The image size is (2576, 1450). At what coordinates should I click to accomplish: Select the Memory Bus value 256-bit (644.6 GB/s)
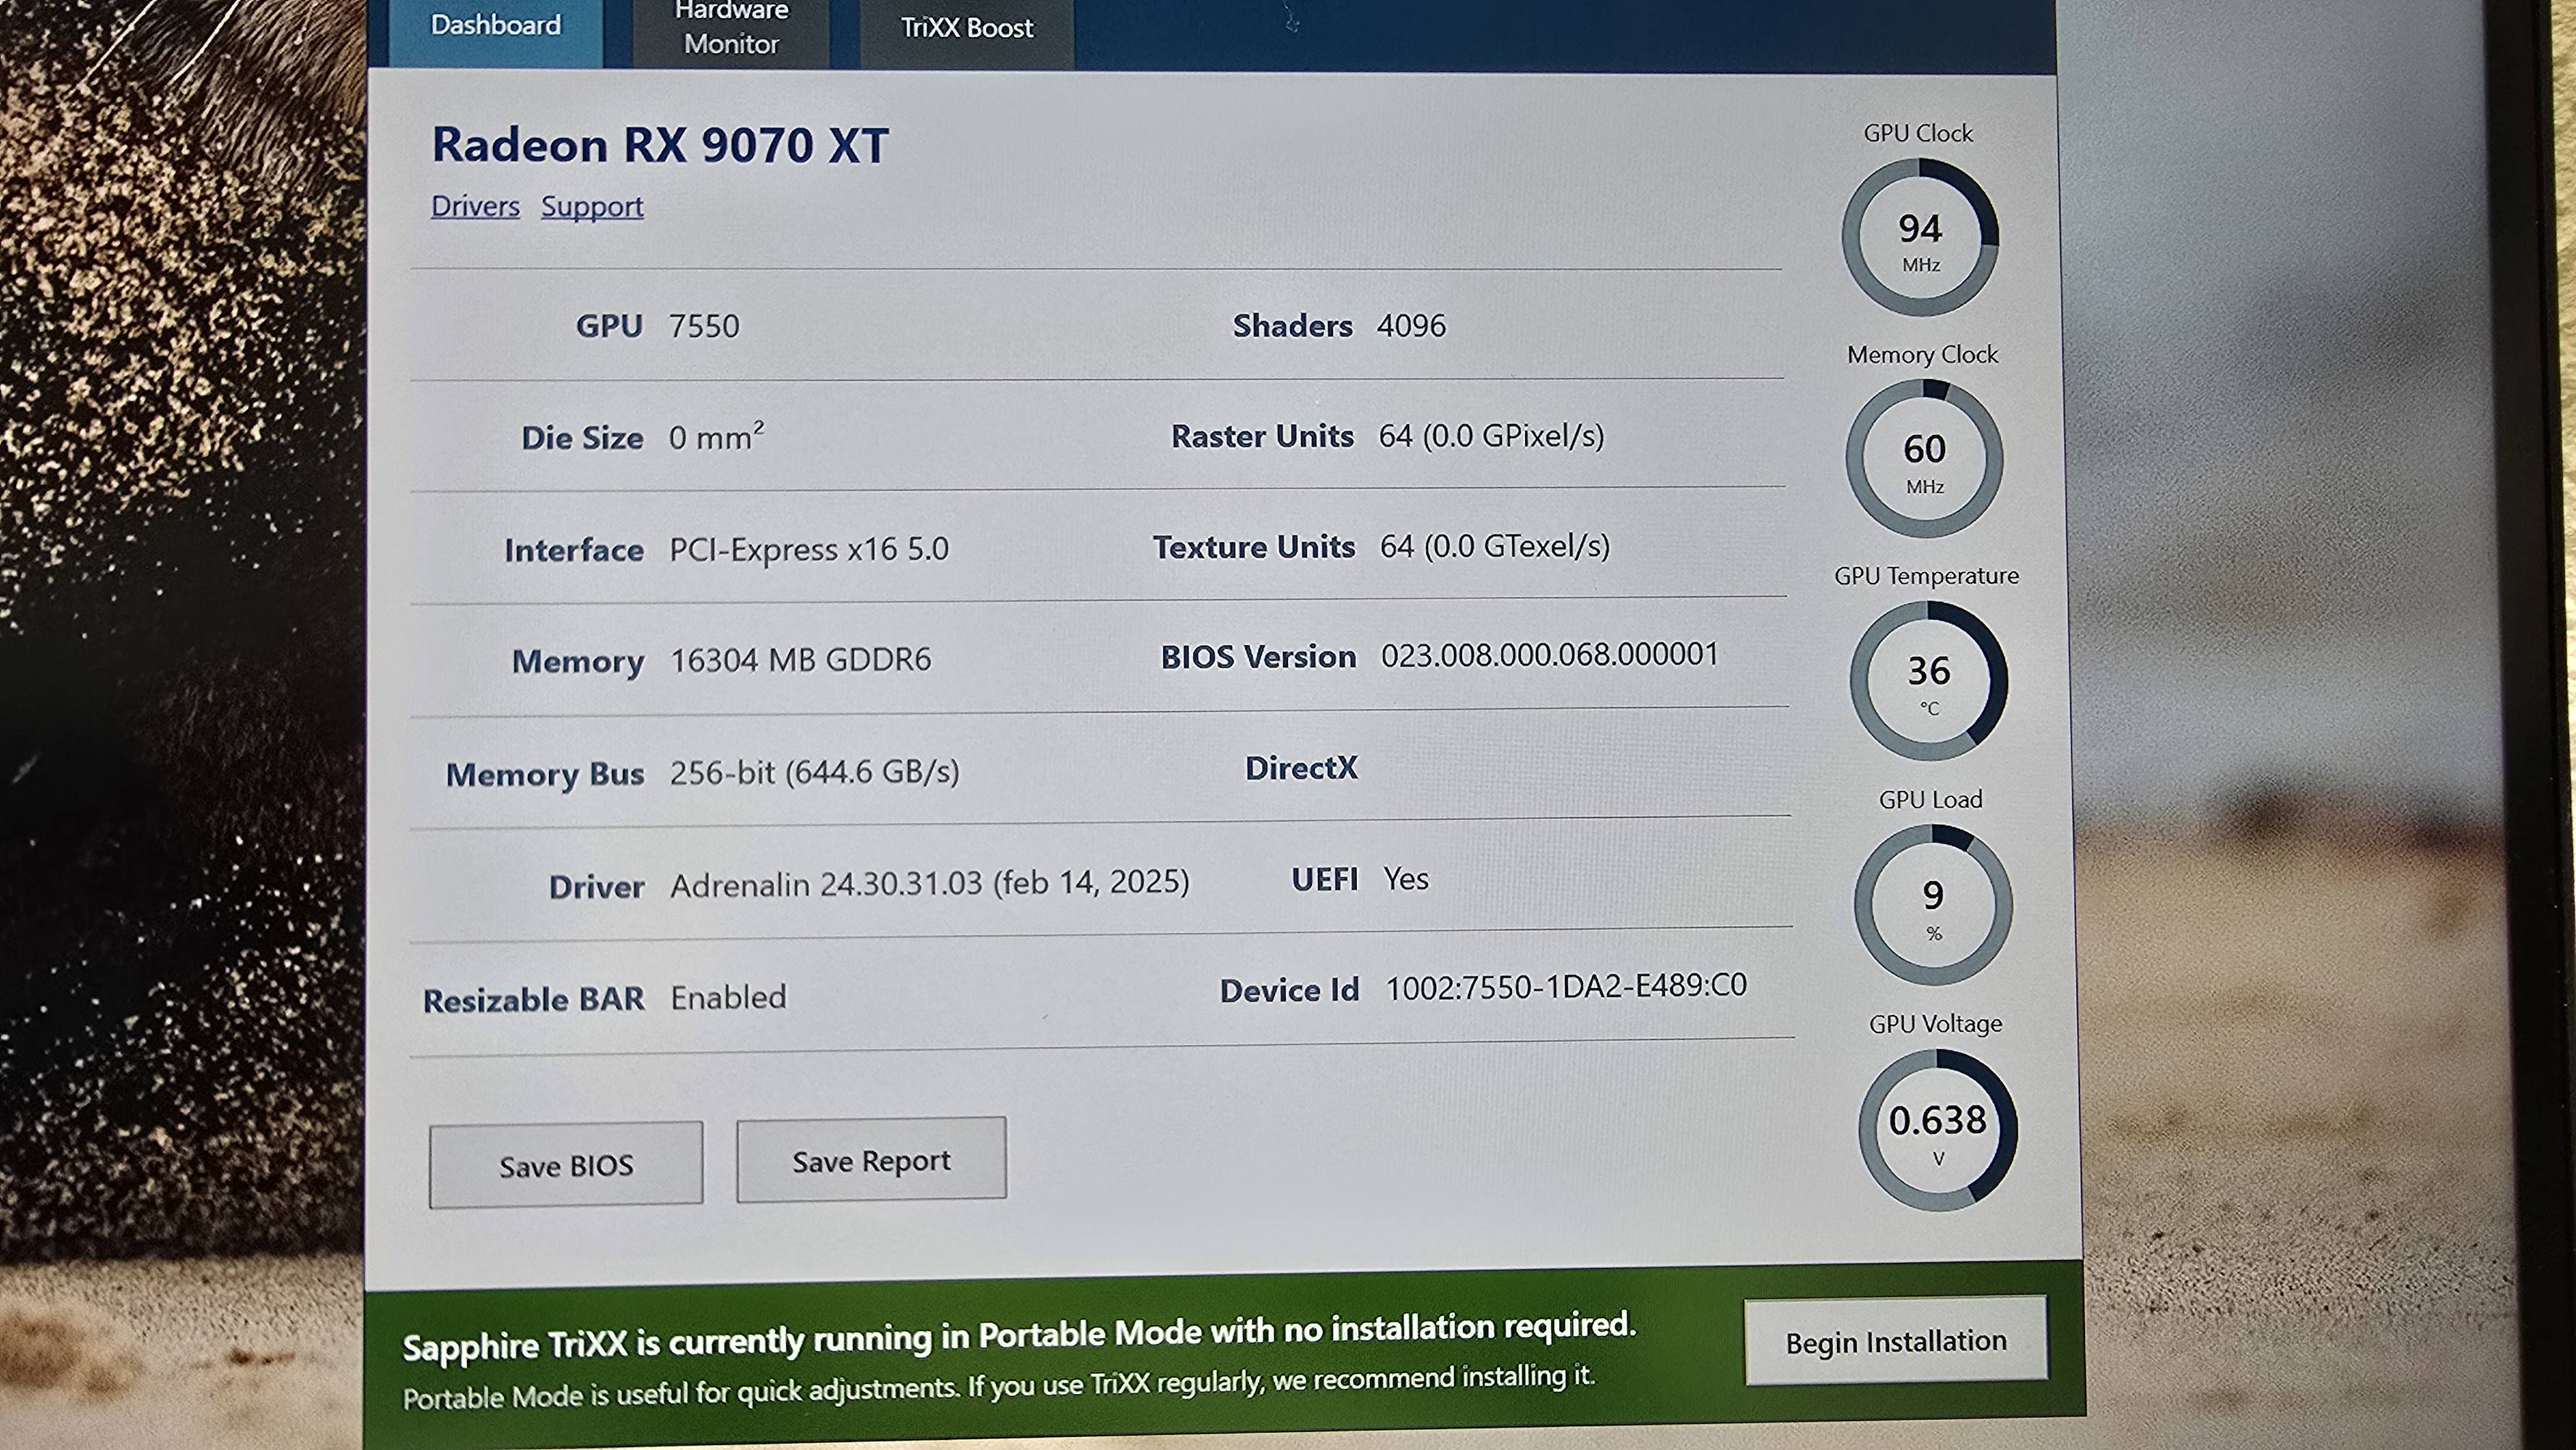[814, 772]
